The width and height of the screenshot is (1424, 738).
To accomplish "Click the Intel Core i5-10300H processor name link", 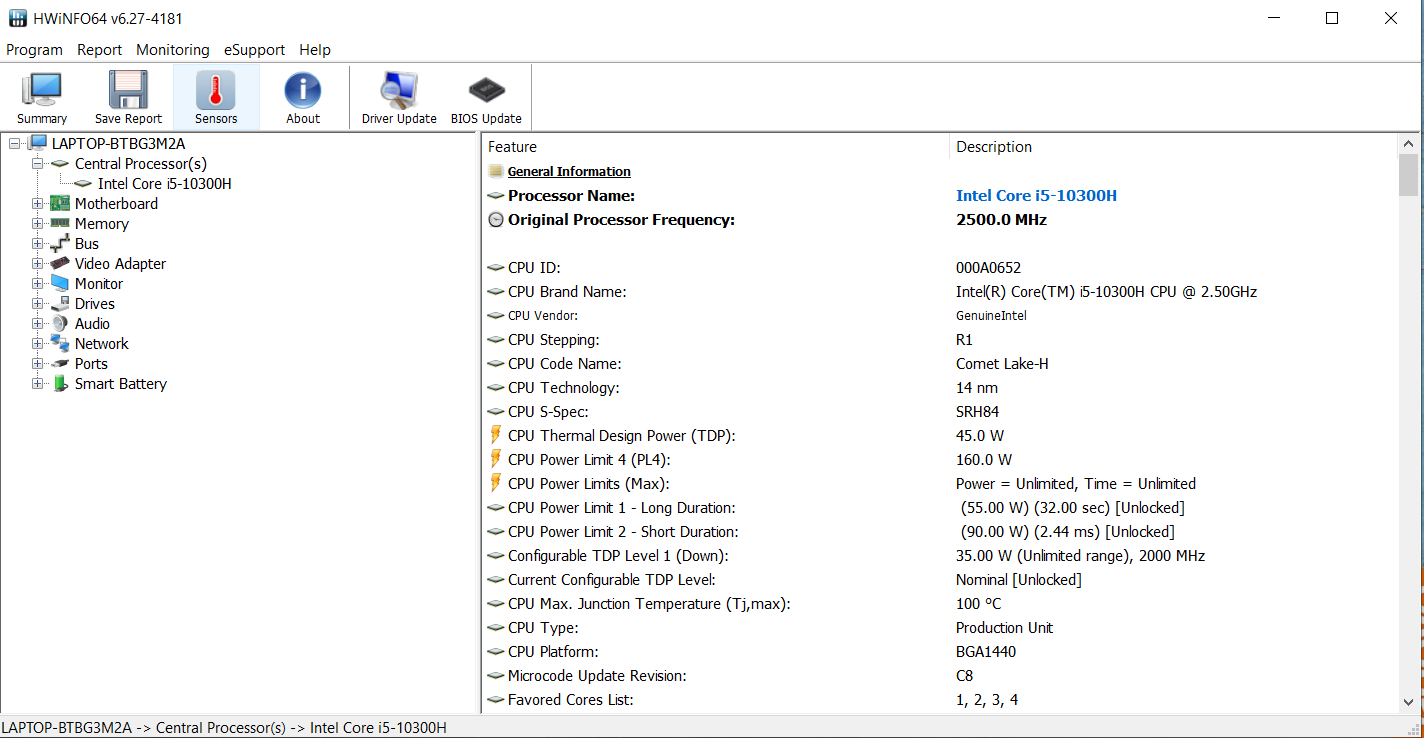I will 1036,196.
